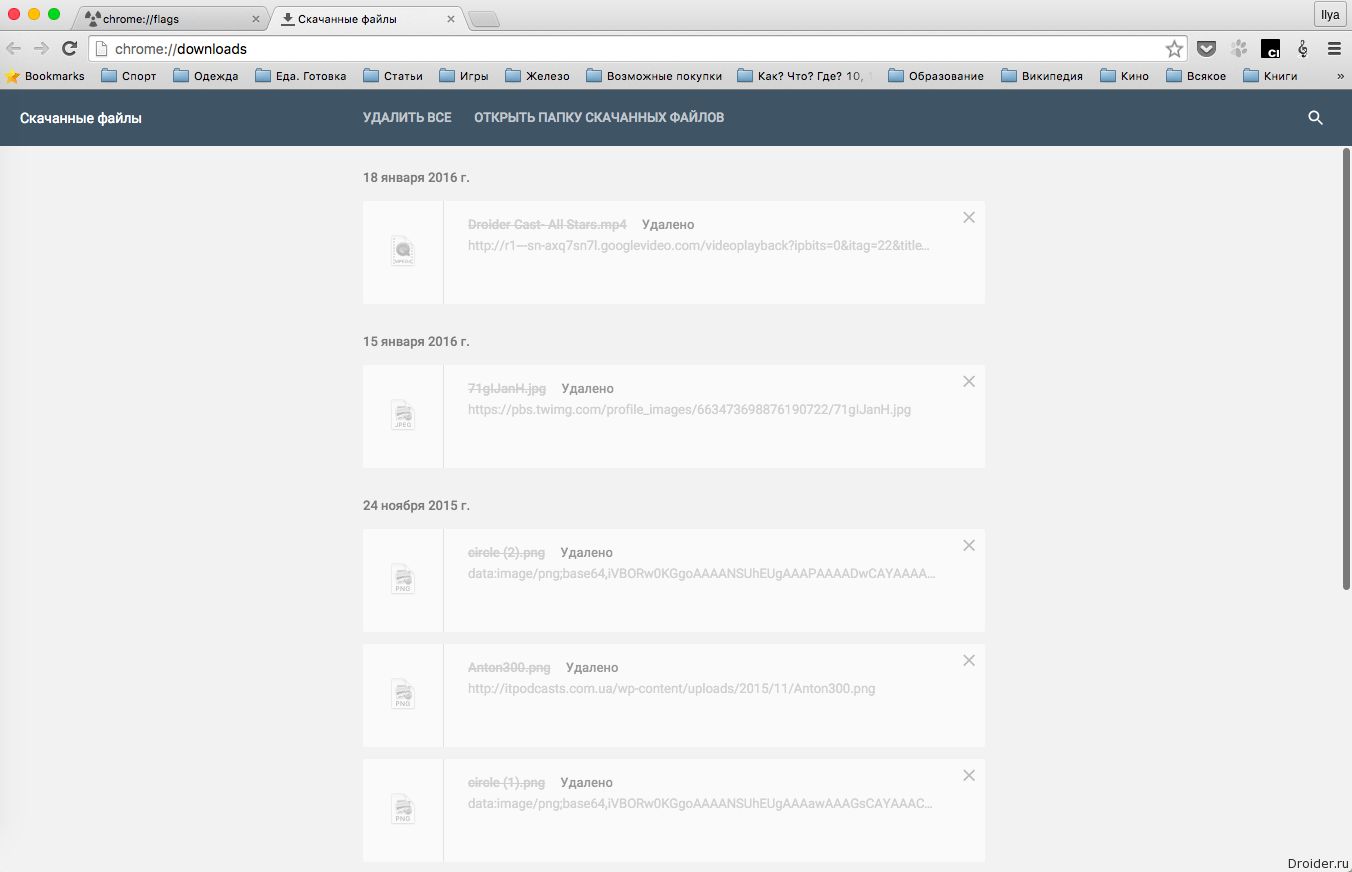Click УДАЛИТЬ ВСЕ to clear downloads

point(407,118)
